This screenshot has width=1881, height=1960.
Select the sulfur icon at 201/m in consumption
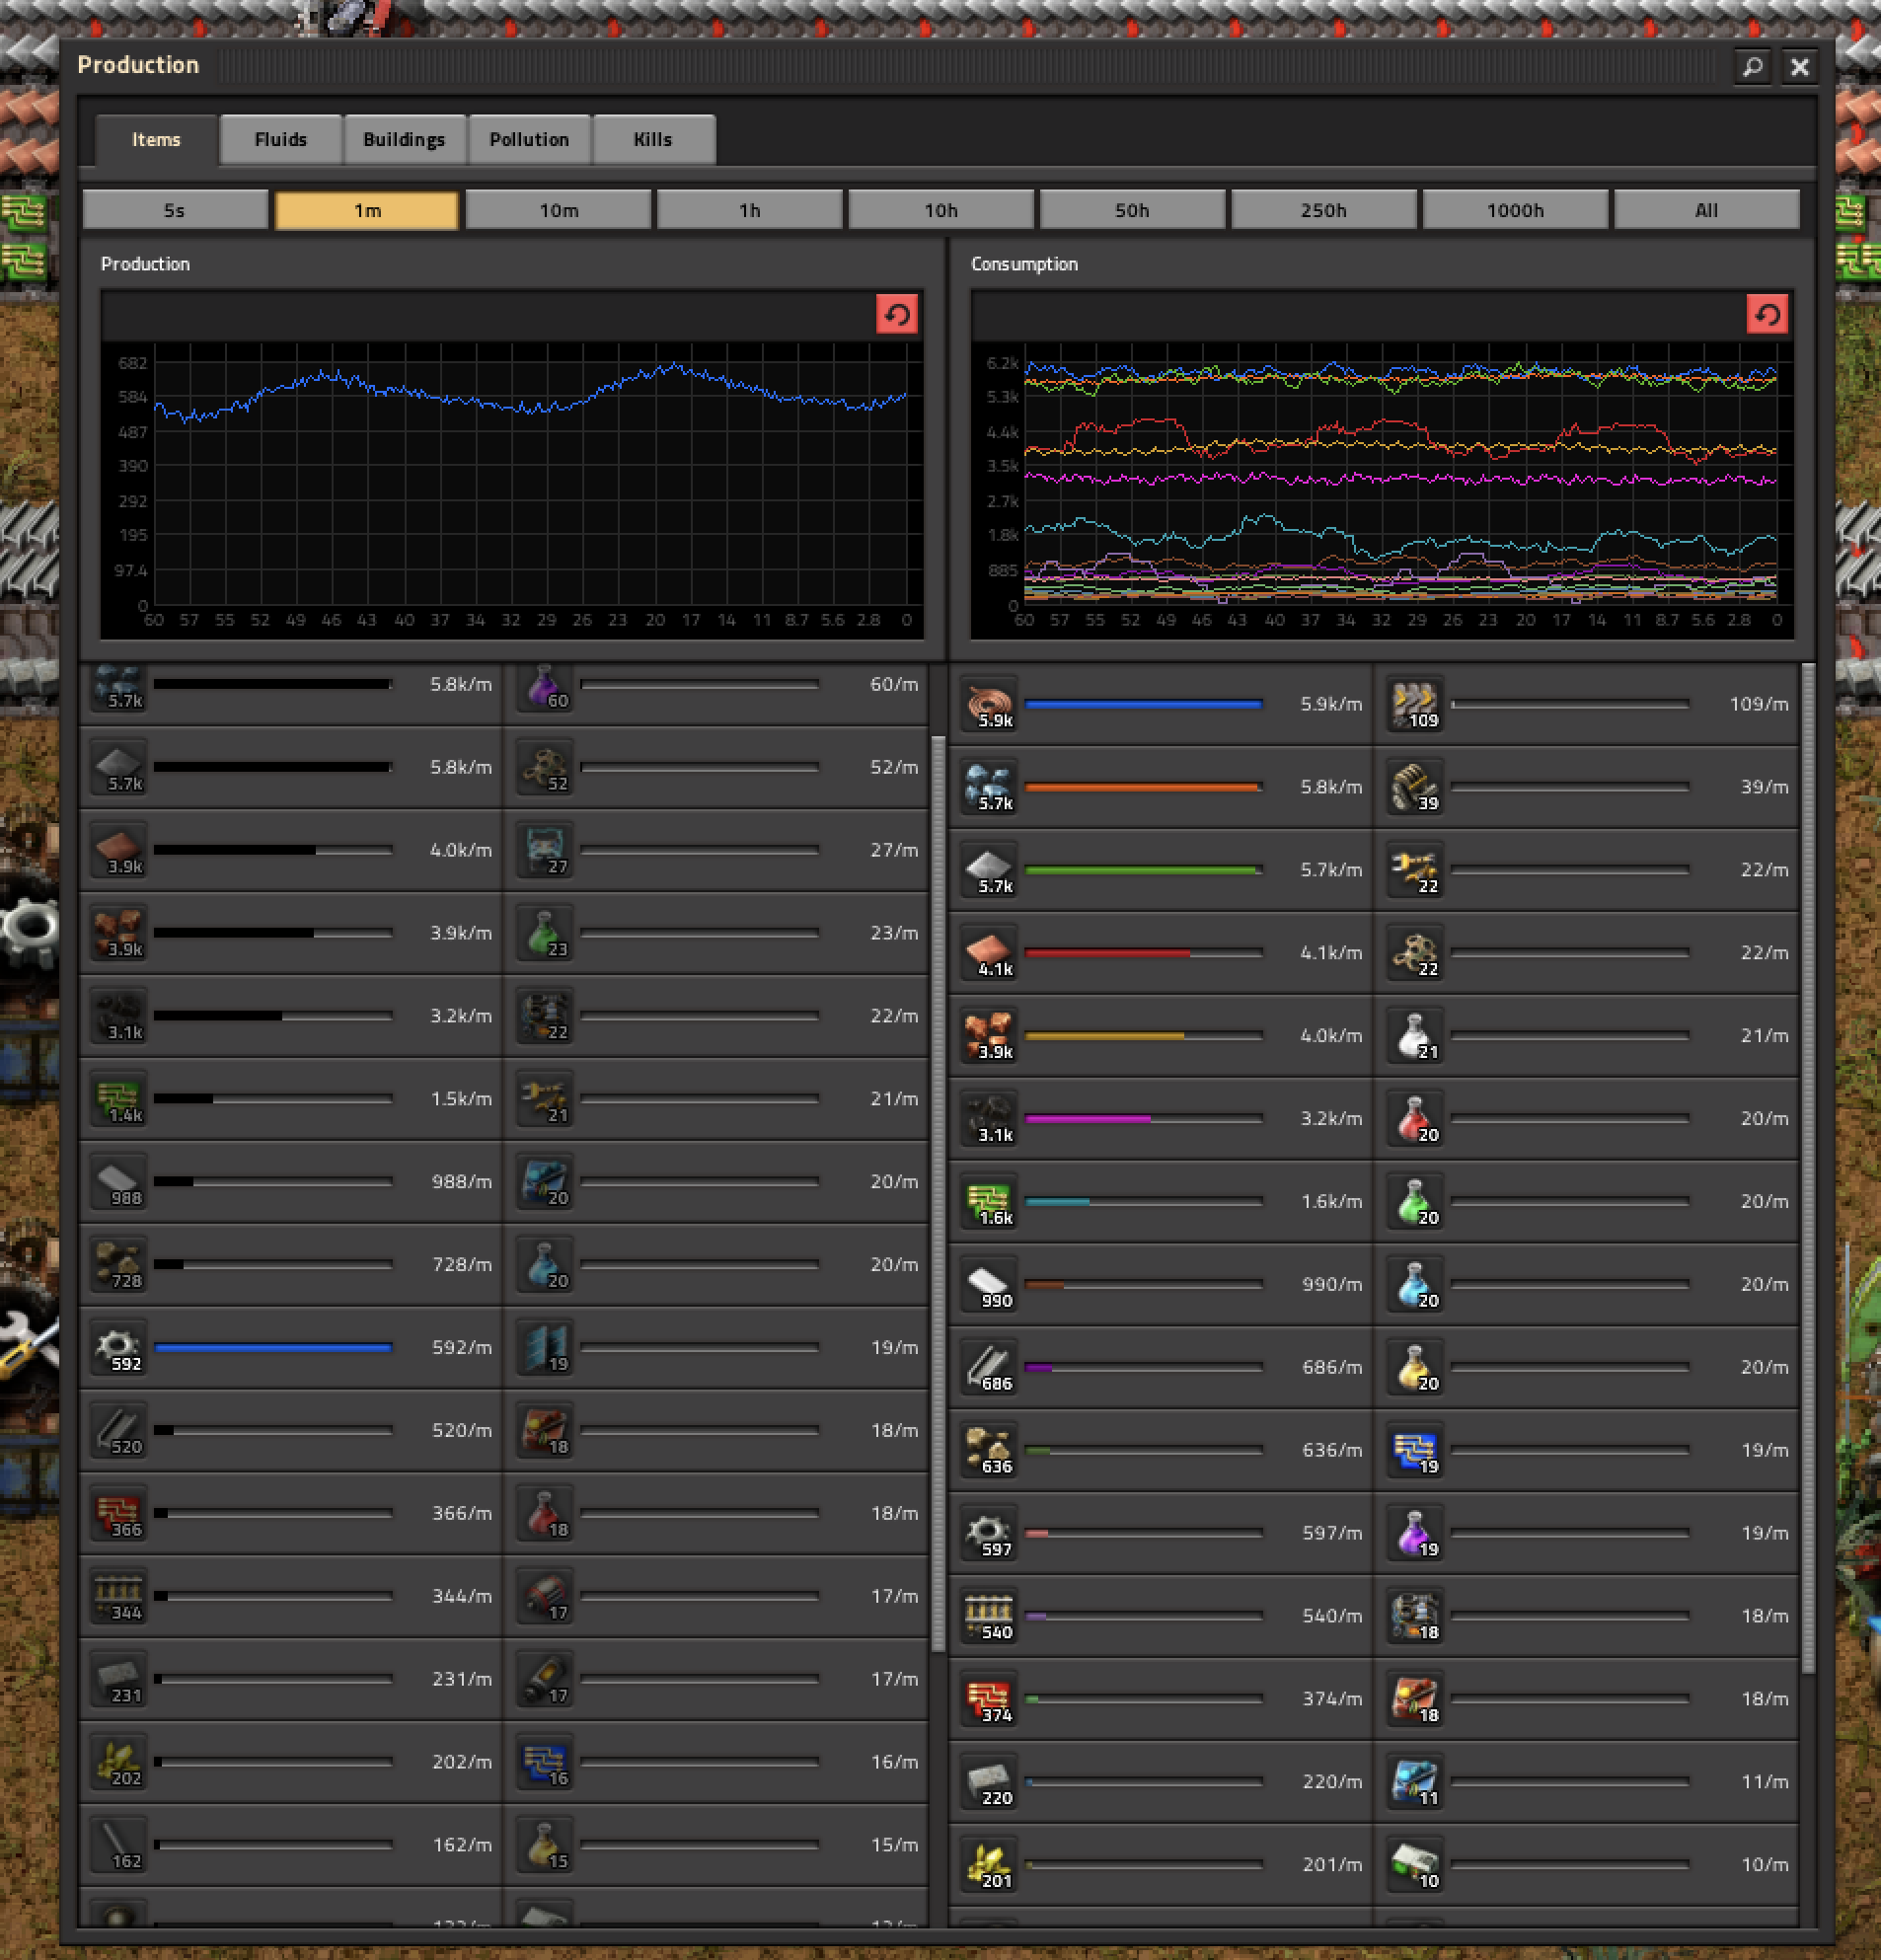(990, 1866)
